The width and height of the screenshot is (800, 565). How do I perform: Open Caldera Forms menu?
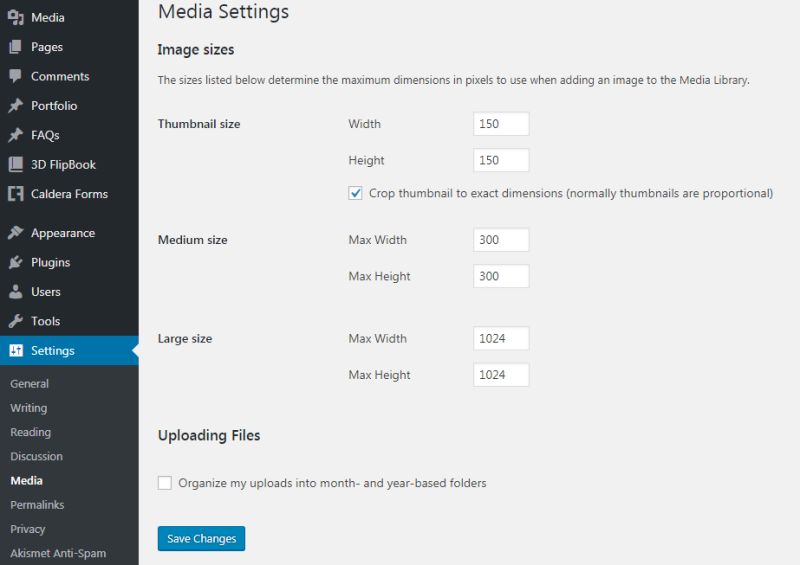pyautogui.click(x=69, y=194)
